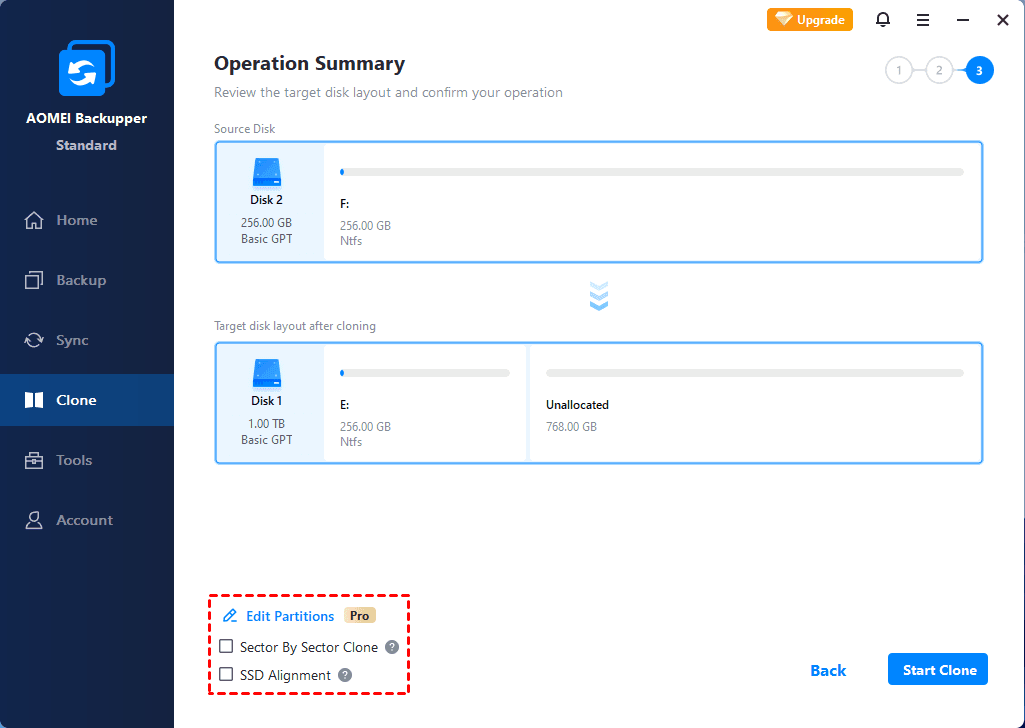Click the Clone book icon
Viewport: 1025px width, 728px height.
pyautogui.click(x=34, y=400)
